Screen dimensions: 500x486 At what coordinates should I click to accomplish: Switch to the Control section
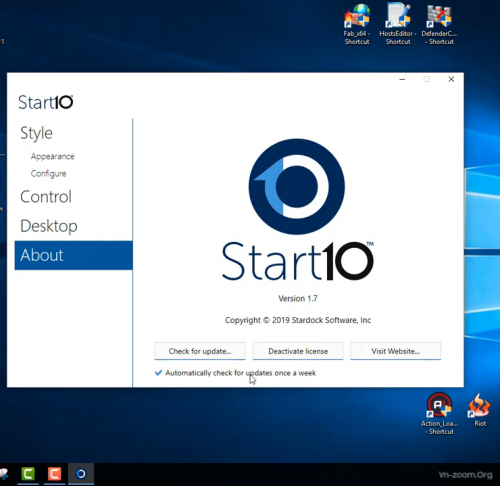46,197
